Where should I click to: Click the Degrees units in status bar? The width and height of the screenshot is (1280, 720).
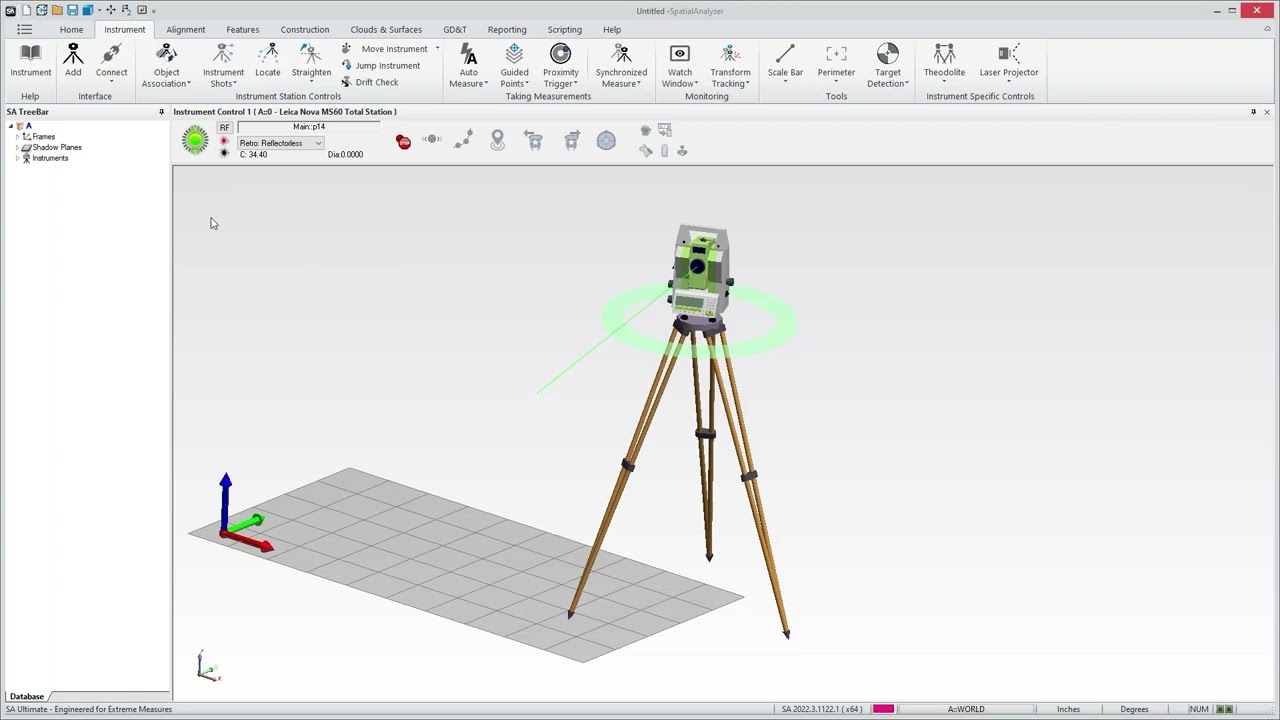1134,709
